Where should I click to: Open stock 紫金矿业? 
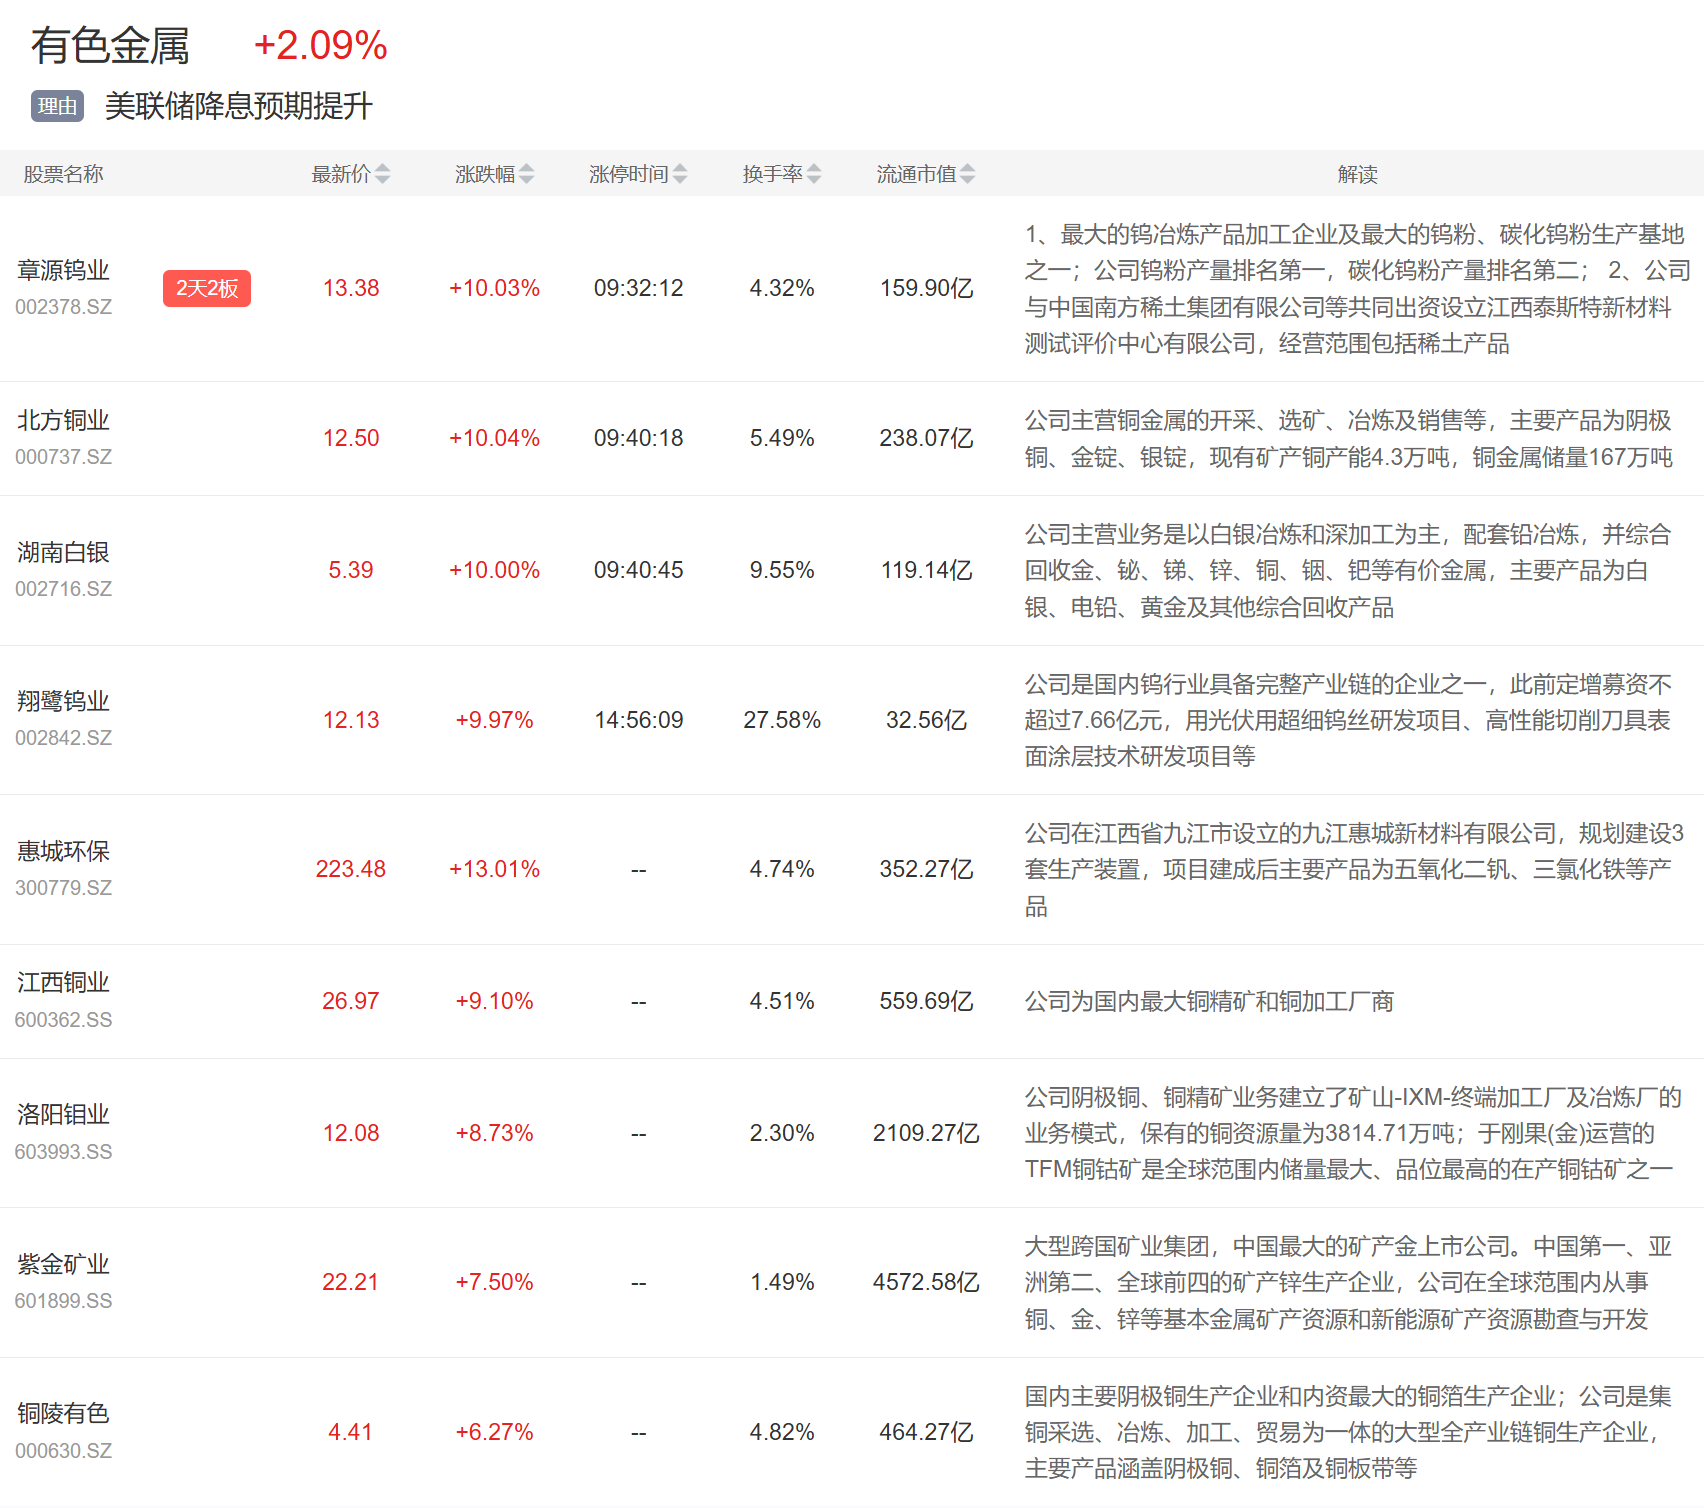(63, 1264)
